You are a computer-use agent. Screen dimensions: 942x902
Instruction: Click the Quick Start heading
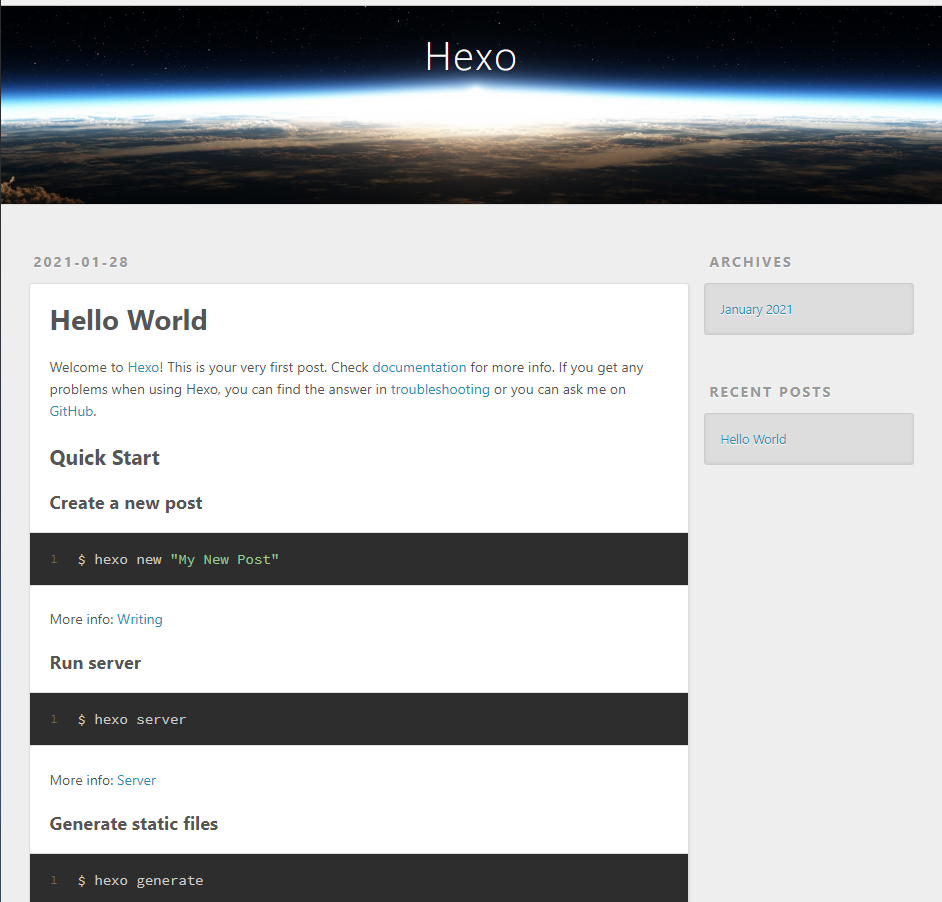coord(105,458)
